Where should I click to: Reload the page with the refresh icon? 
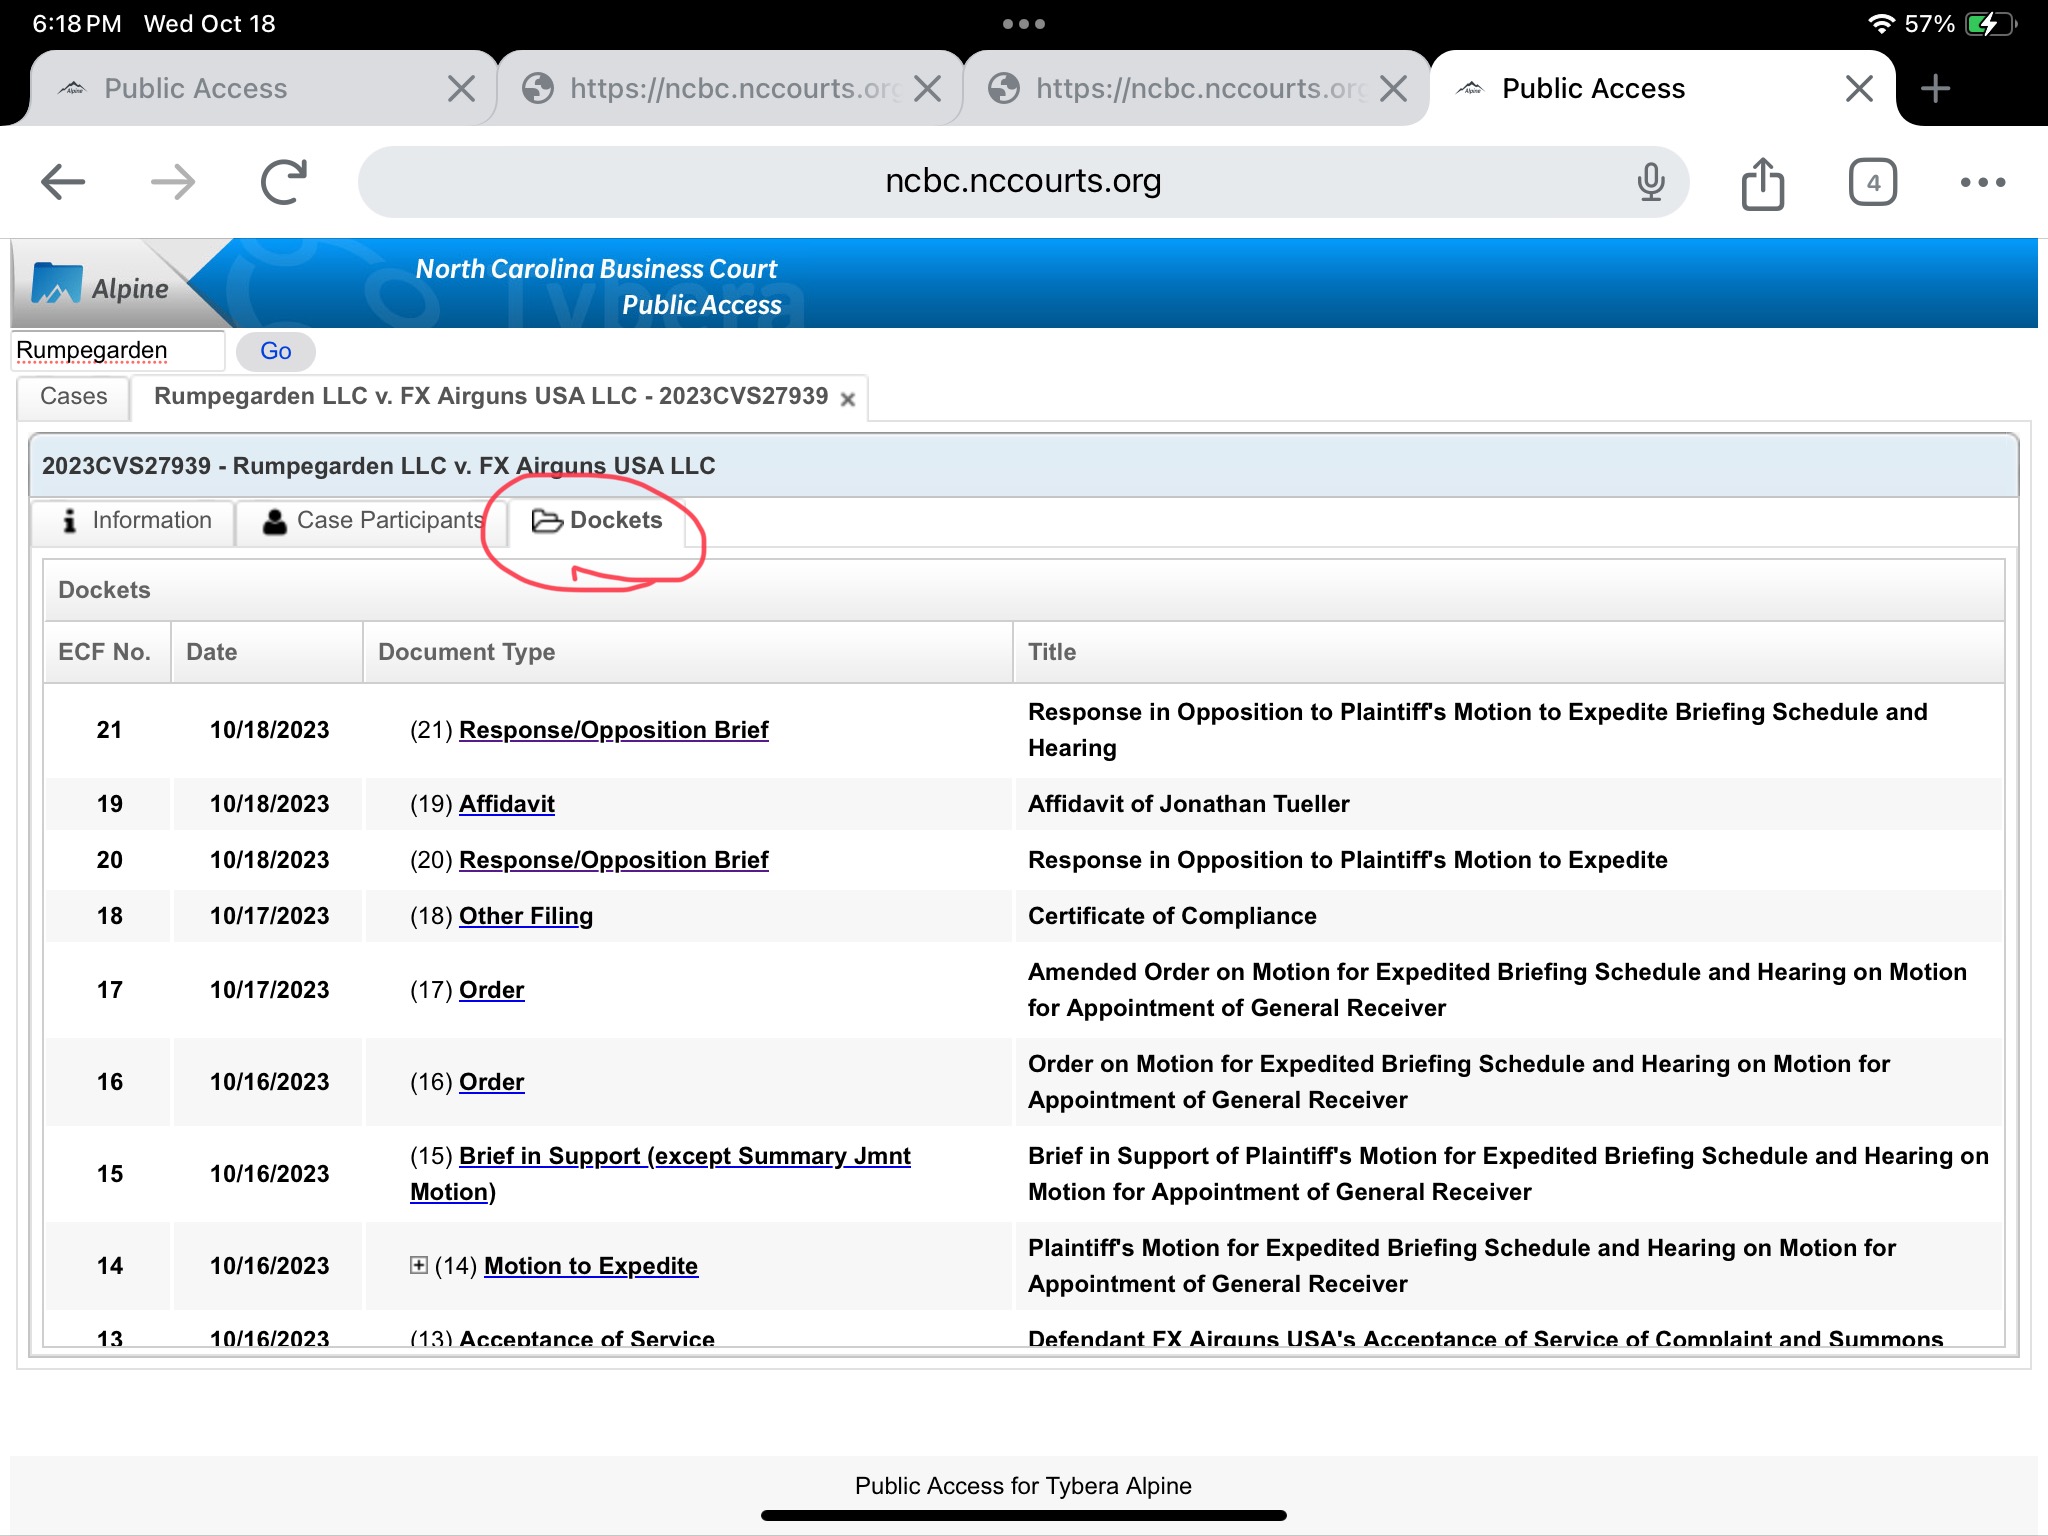(x=284, y=182)
